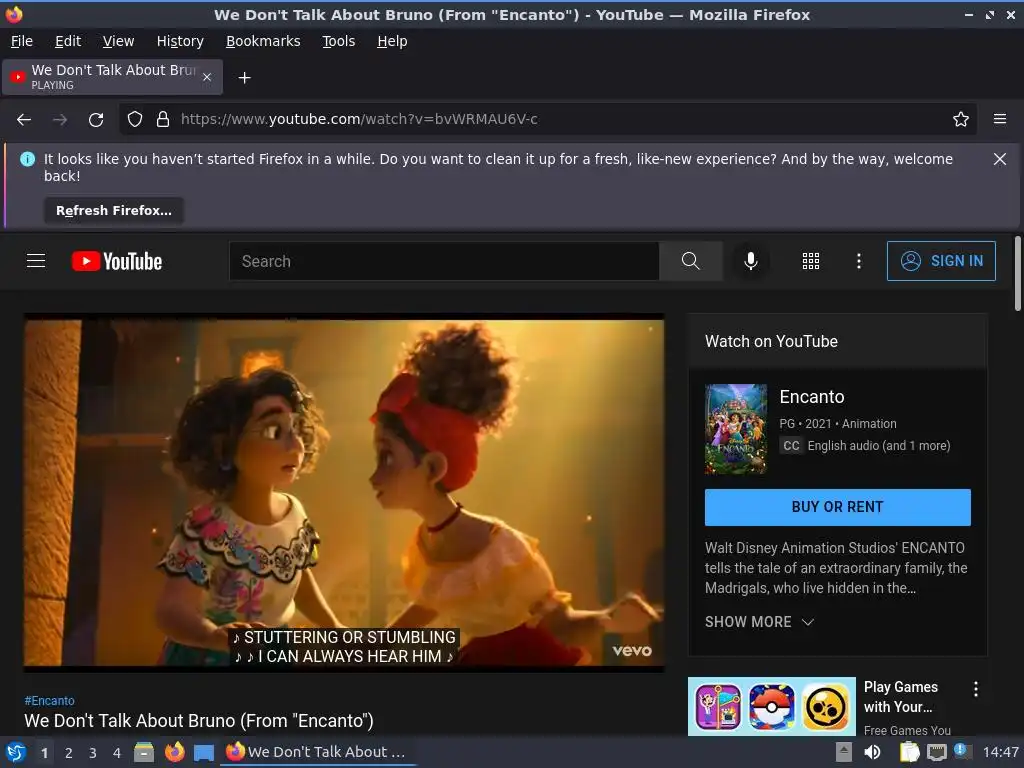Open the file manager from taskbar
This screenshot has height=768, width=1024.
tap(144, 752)
